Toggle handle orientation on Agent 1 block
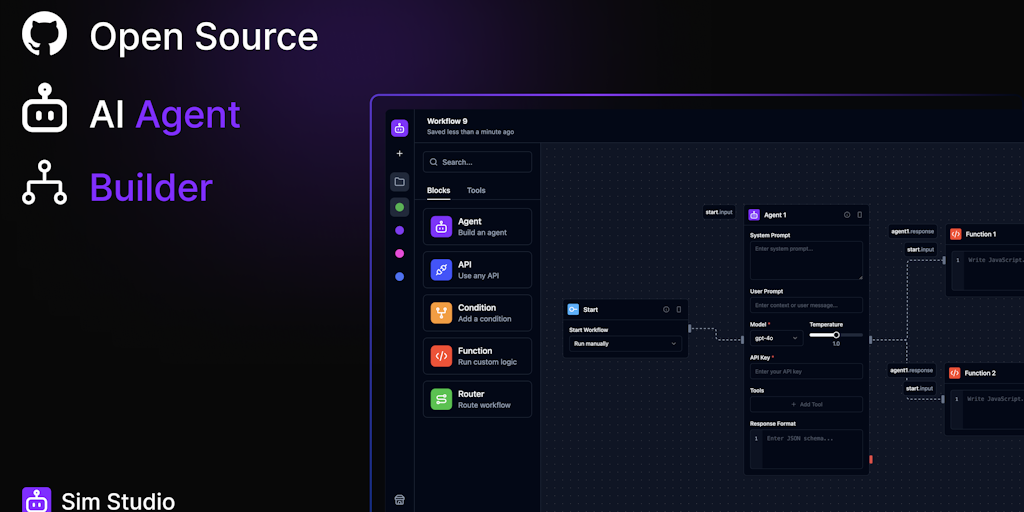 click(859, 215)
